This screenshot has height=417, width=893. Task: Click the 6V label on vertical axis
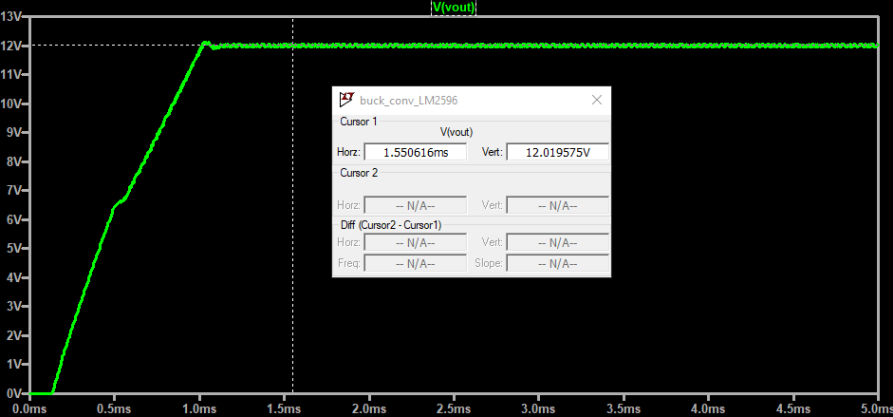point(14,220)
